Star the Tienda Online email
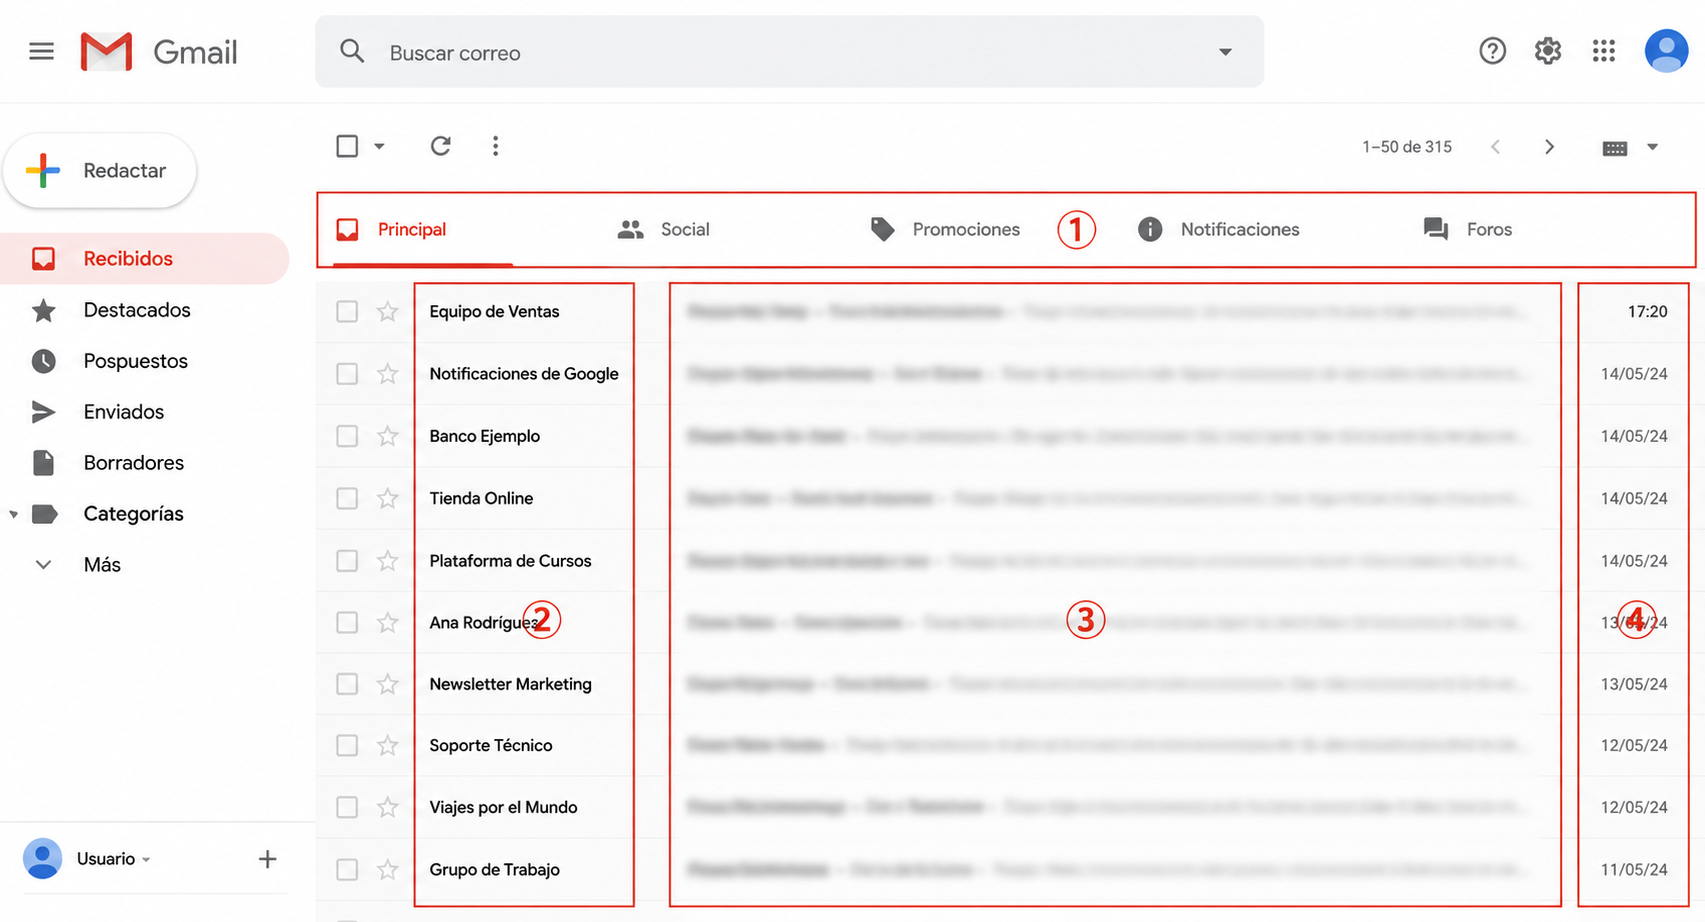 click(387, 498)
